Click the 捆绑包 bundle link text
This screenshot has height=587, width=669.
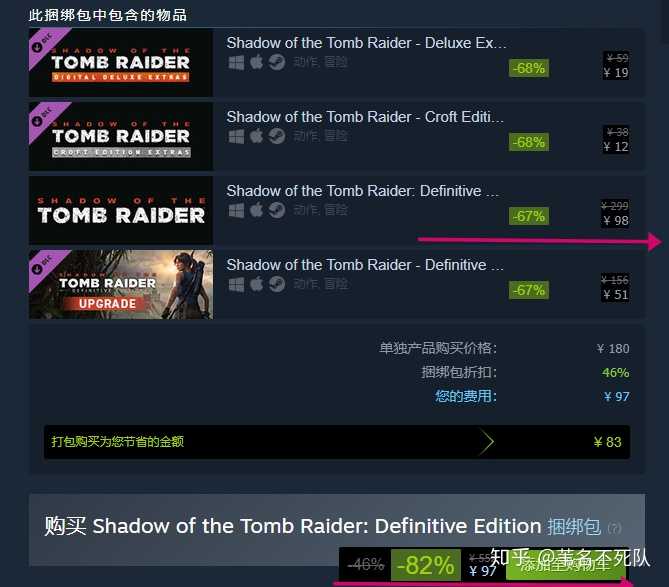574,526
